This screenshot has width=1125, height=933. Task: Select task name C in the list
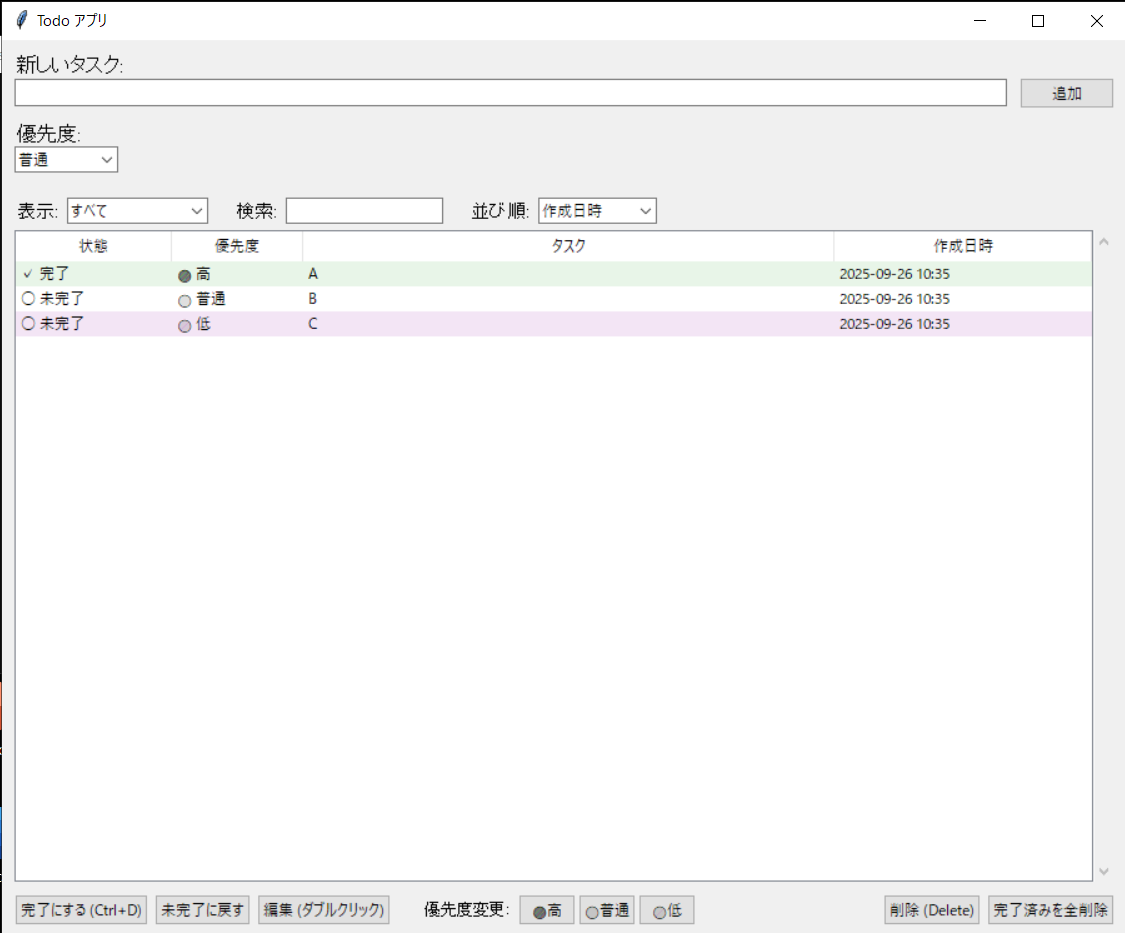tap(313, 324)
